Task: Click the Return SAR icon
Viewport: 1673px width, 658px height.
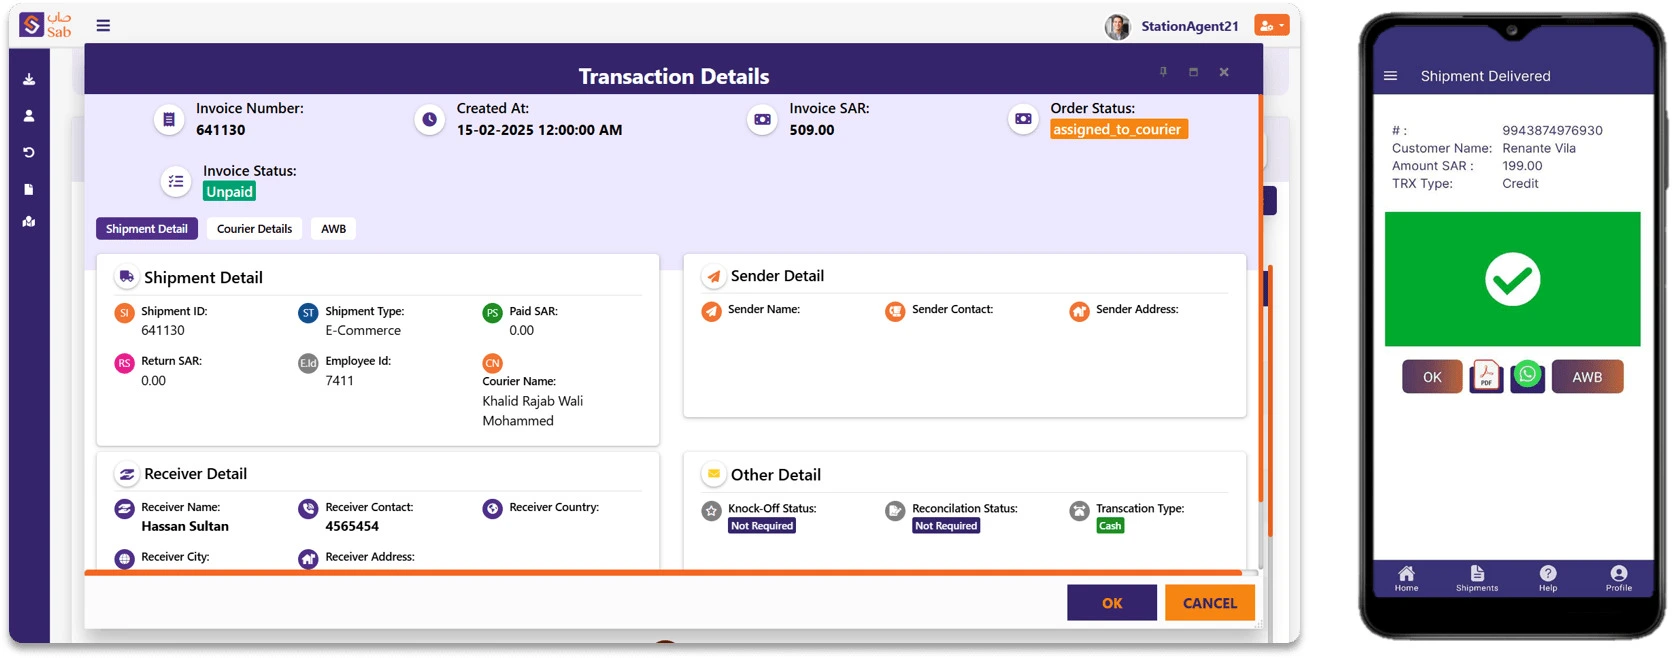Action: (x=124, y=363)
